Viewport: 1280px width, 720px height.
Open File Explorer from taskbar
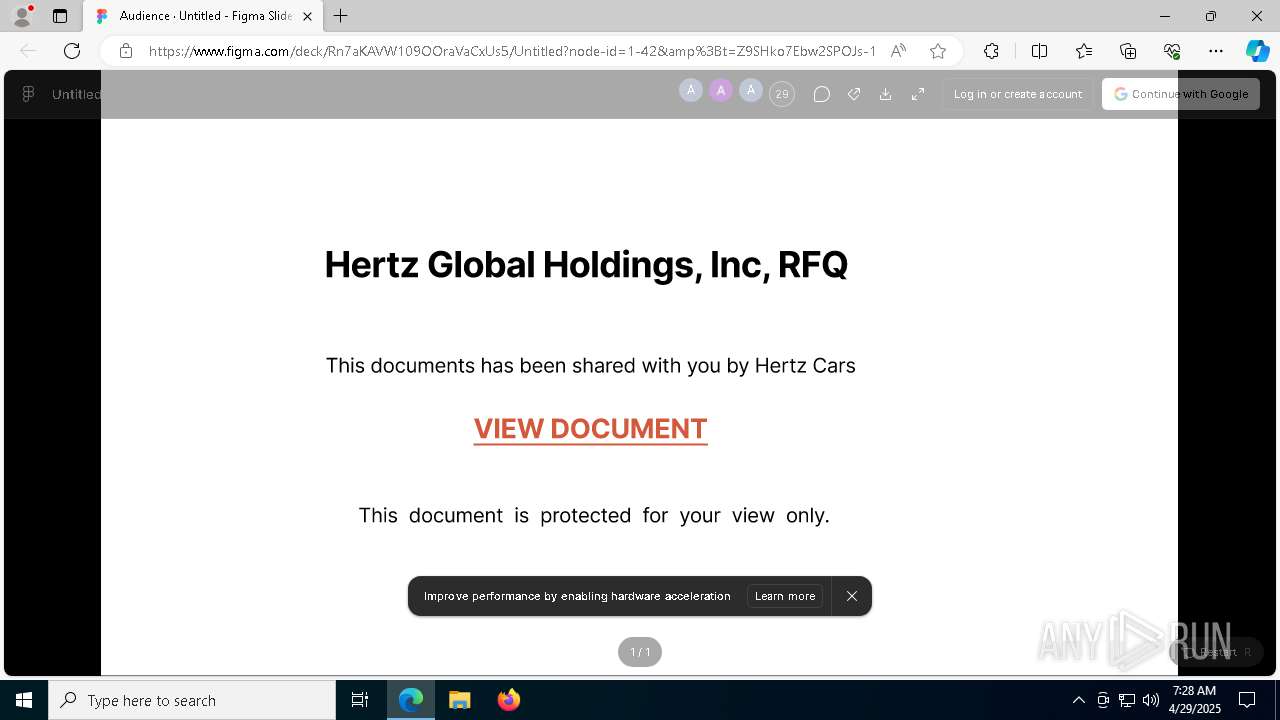tap(459, 700)
